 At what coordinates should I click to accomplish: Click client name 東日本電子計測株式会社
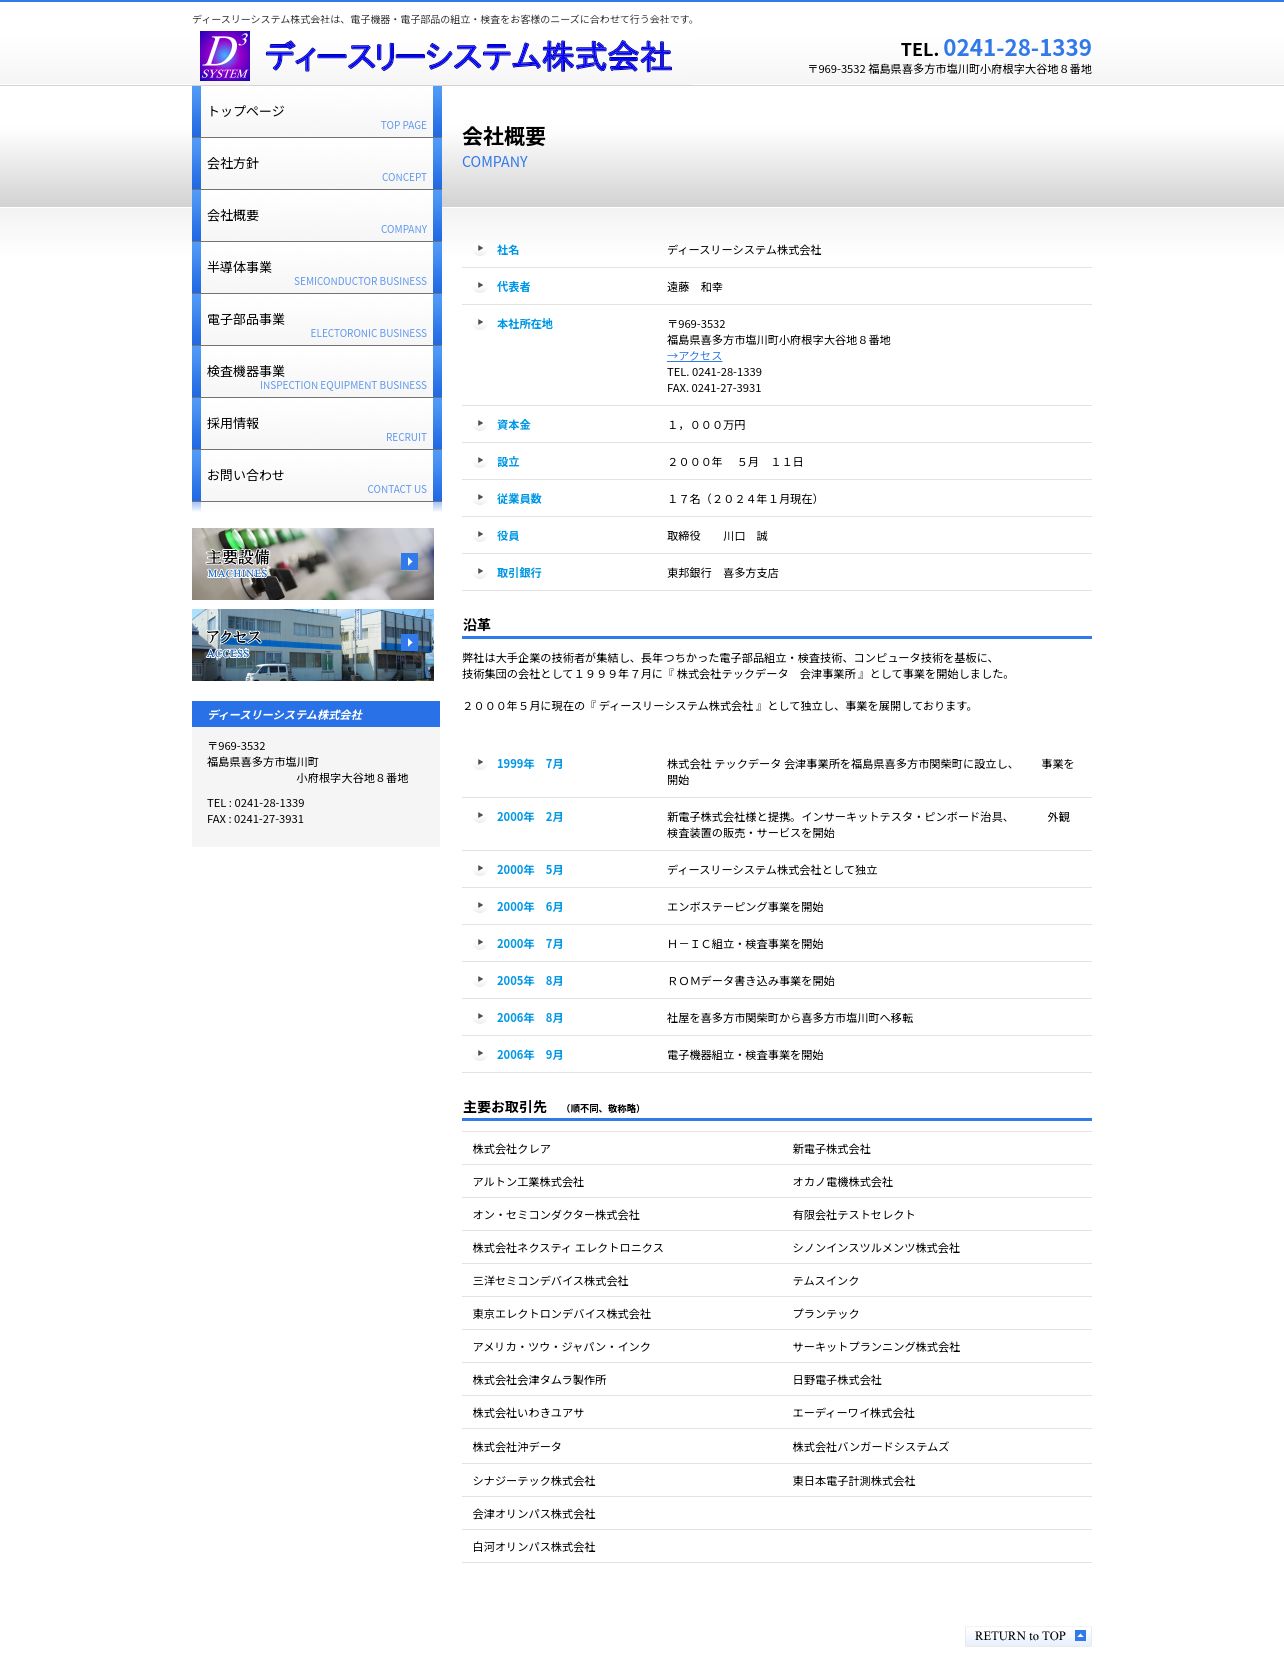(854, 1481)
